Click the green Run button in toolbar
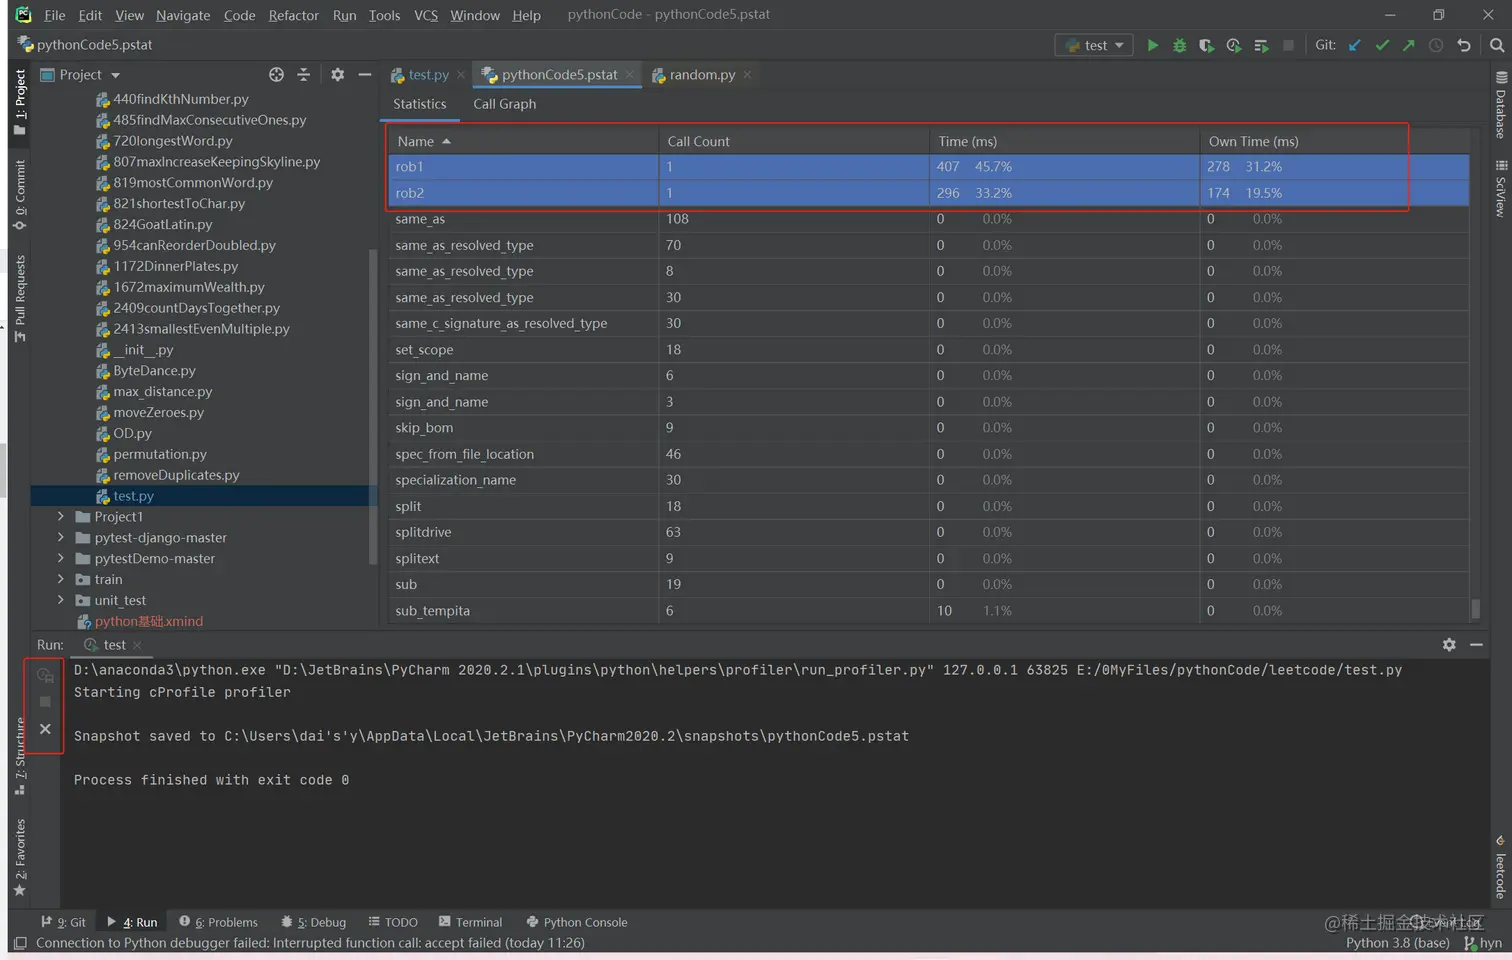1512x960 pixels. [x=1152, y=45]
